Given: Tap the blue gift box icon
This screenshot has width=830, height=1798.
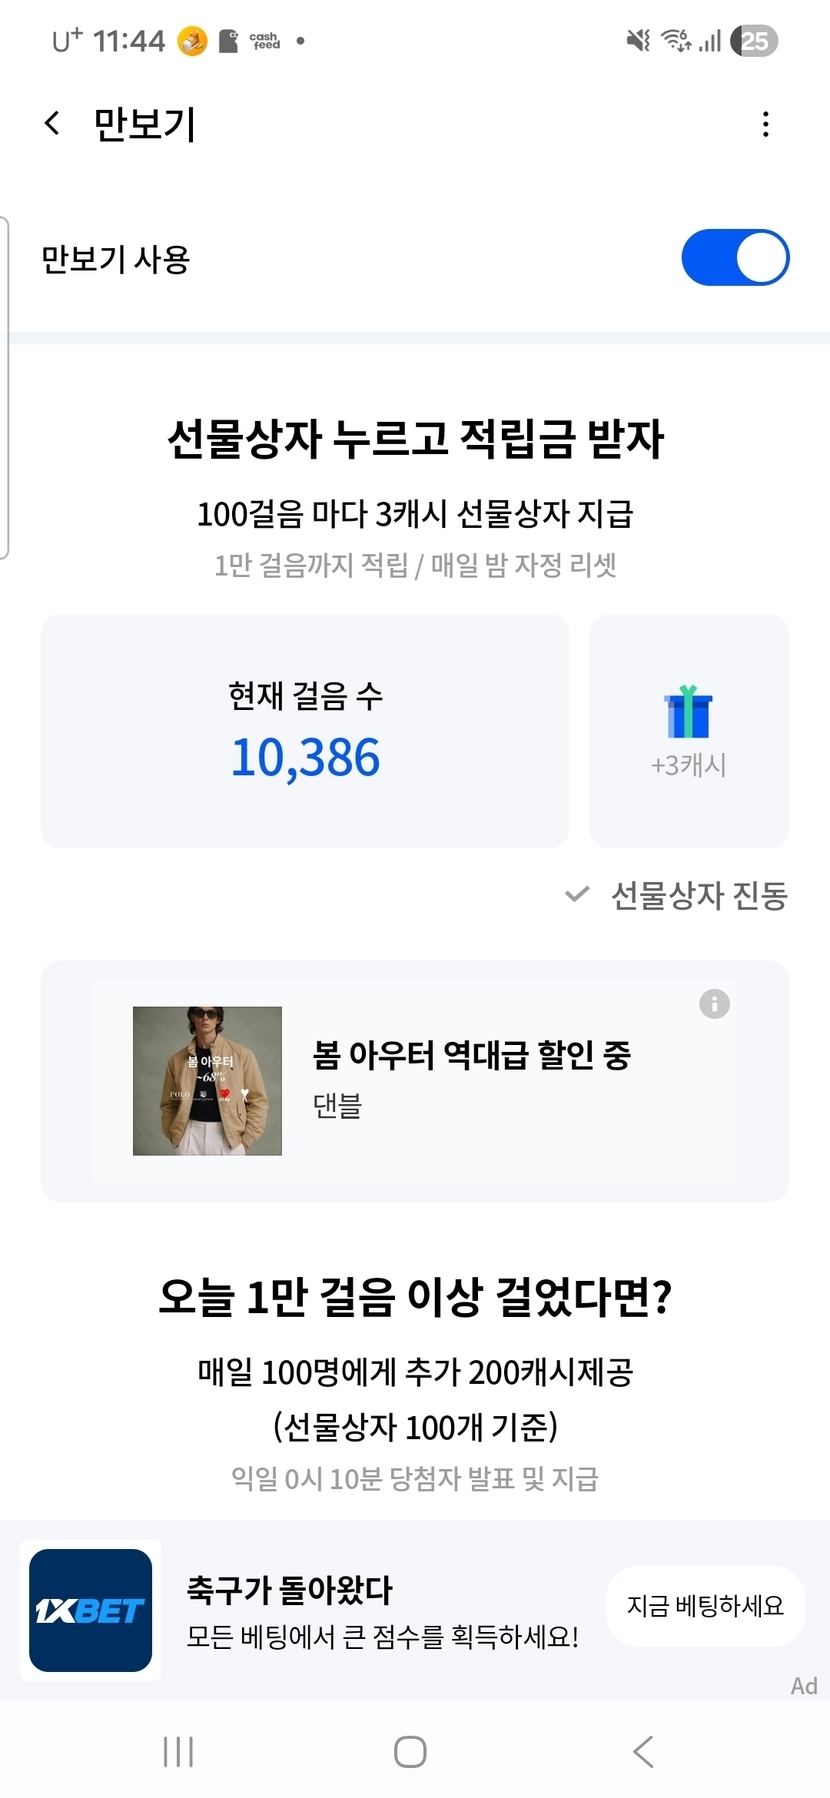Looking at the screenshot, I should point(688,712).
